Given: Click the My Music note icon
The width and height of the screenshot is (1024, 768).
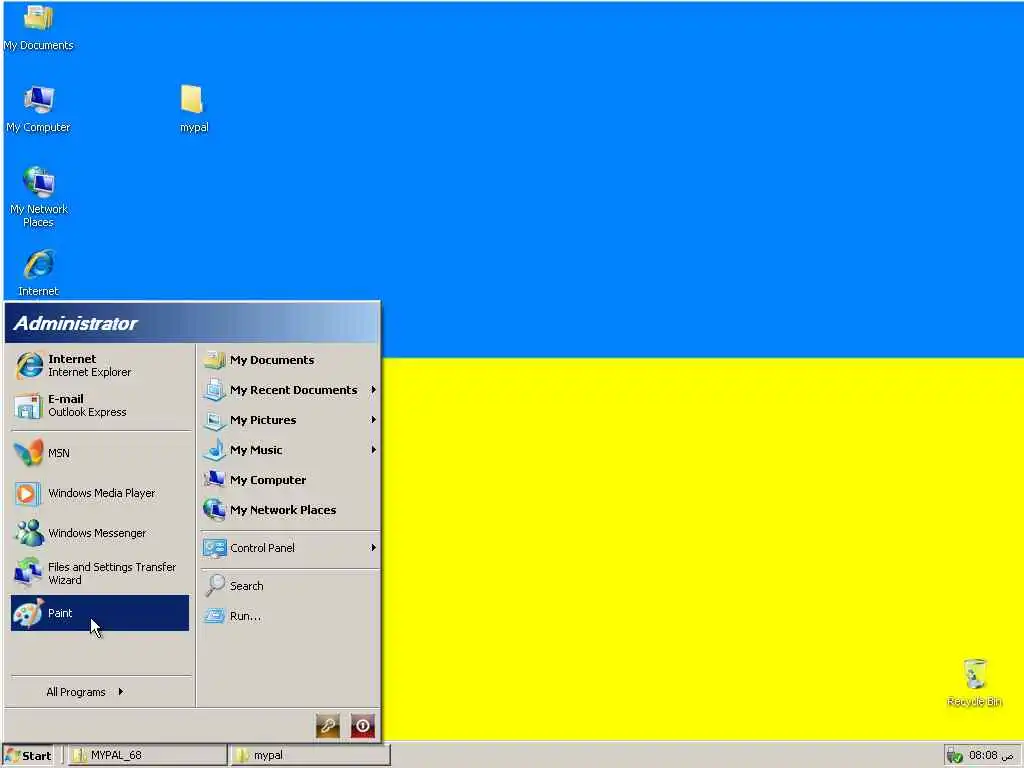Looking at the screenshot, I should pyautogui.click(x=214, y=449).
